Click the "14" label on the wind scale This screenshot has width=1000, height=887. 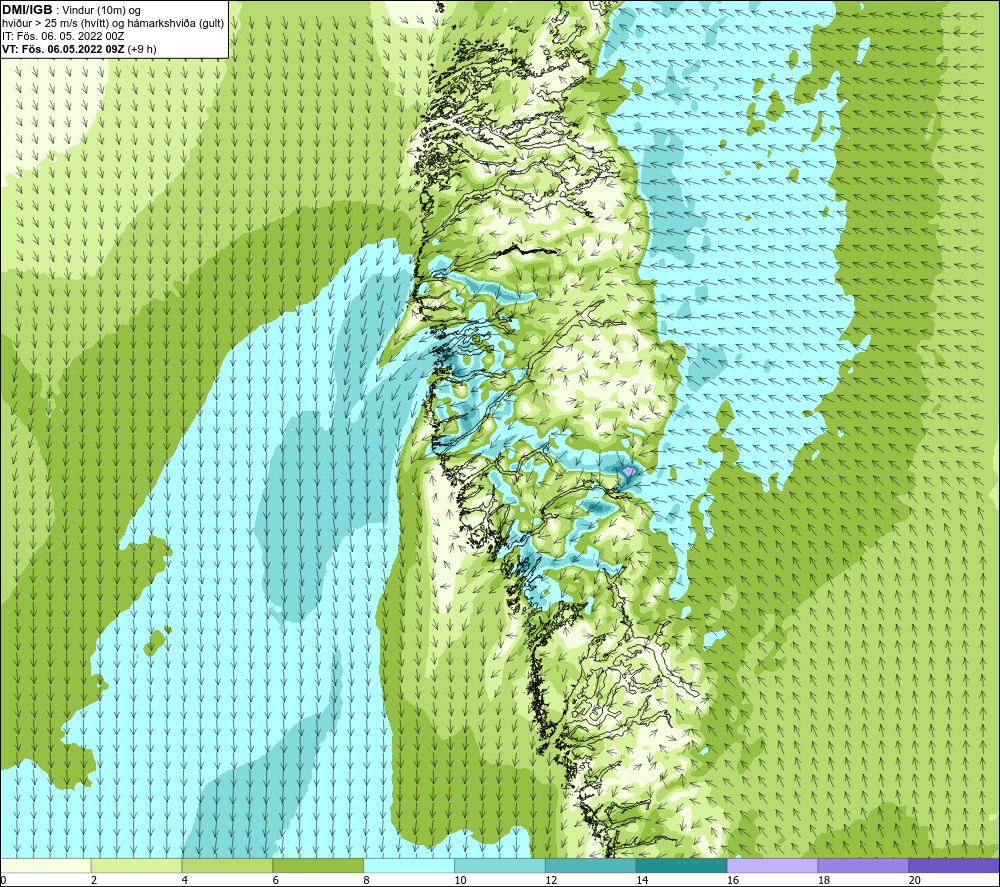642,880
